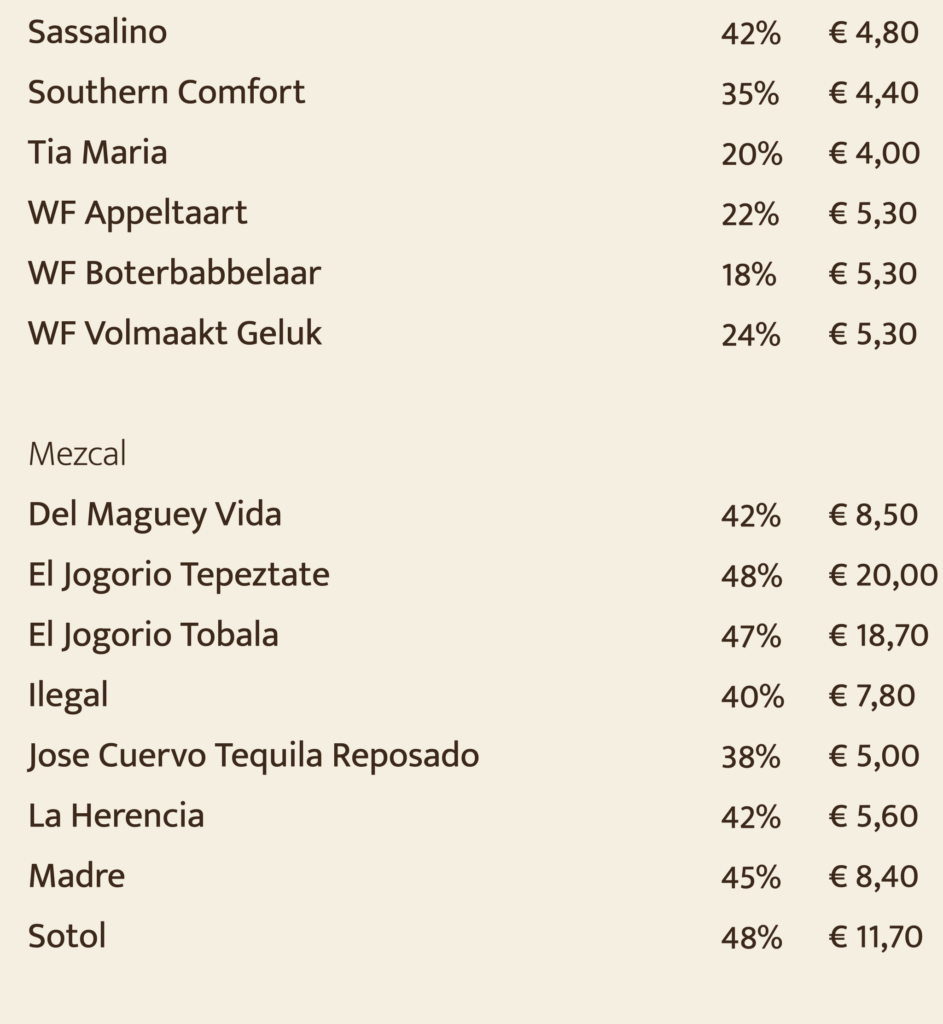Click the El Jogorio Tepeztate item
Viewport: 943px width, 1024px height.
pos(179,576)
